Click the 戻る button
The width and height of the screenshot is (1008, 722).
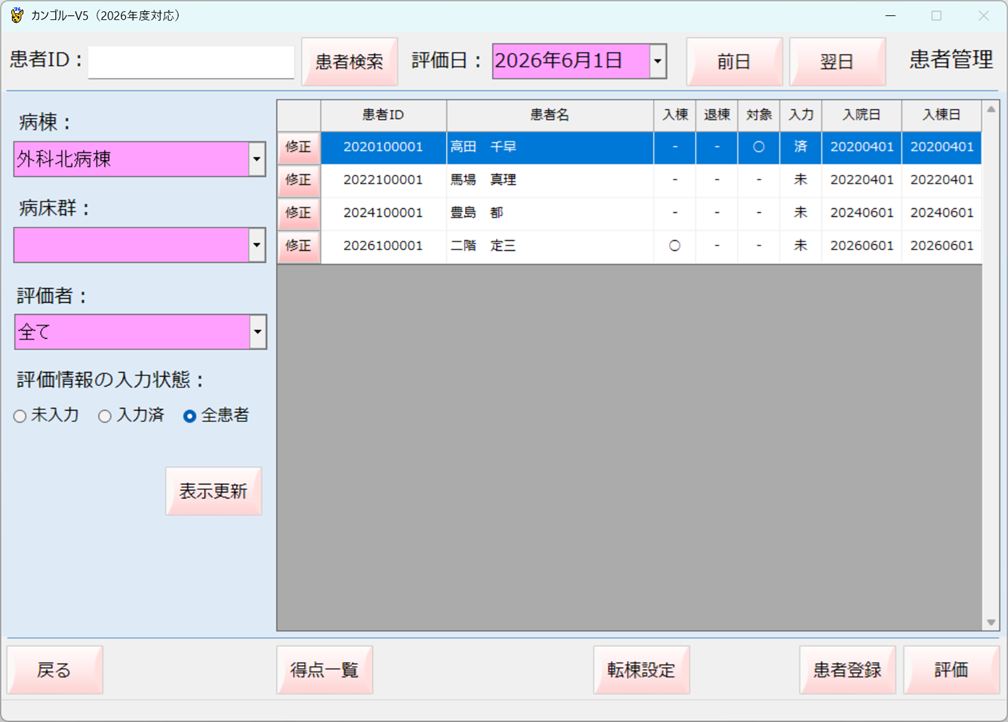coord(55,670)
